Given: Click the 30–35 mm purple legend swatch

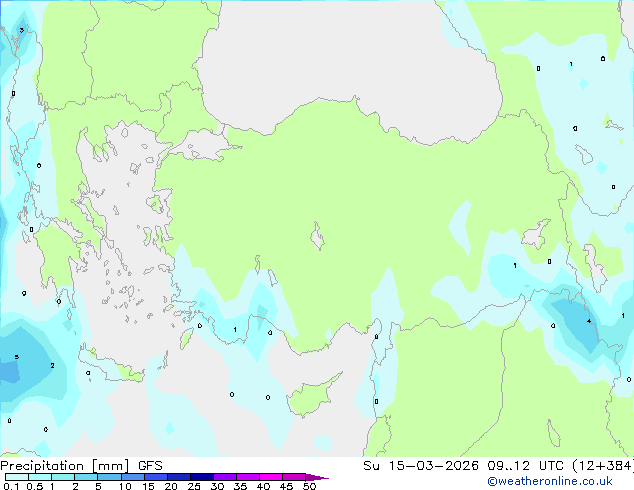Looking at the screenshot, I should tap(224, 477).
